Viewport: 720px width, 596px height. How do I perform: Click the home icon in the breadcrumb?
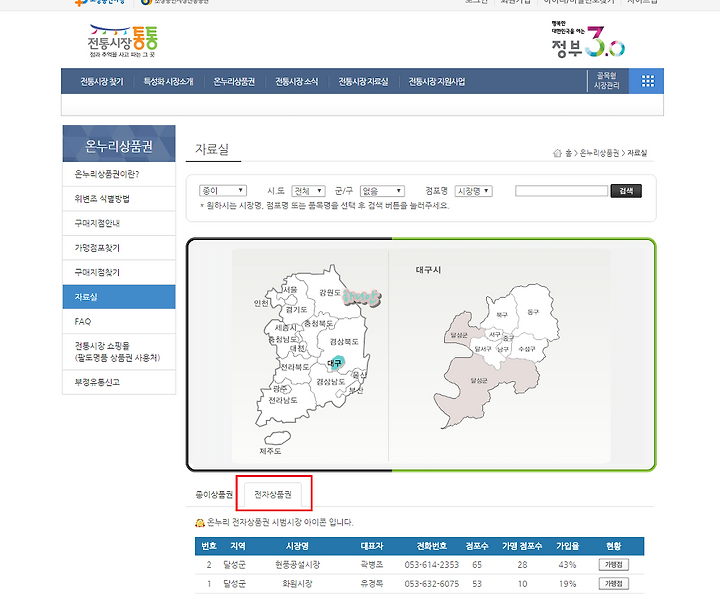click(557, 153)
